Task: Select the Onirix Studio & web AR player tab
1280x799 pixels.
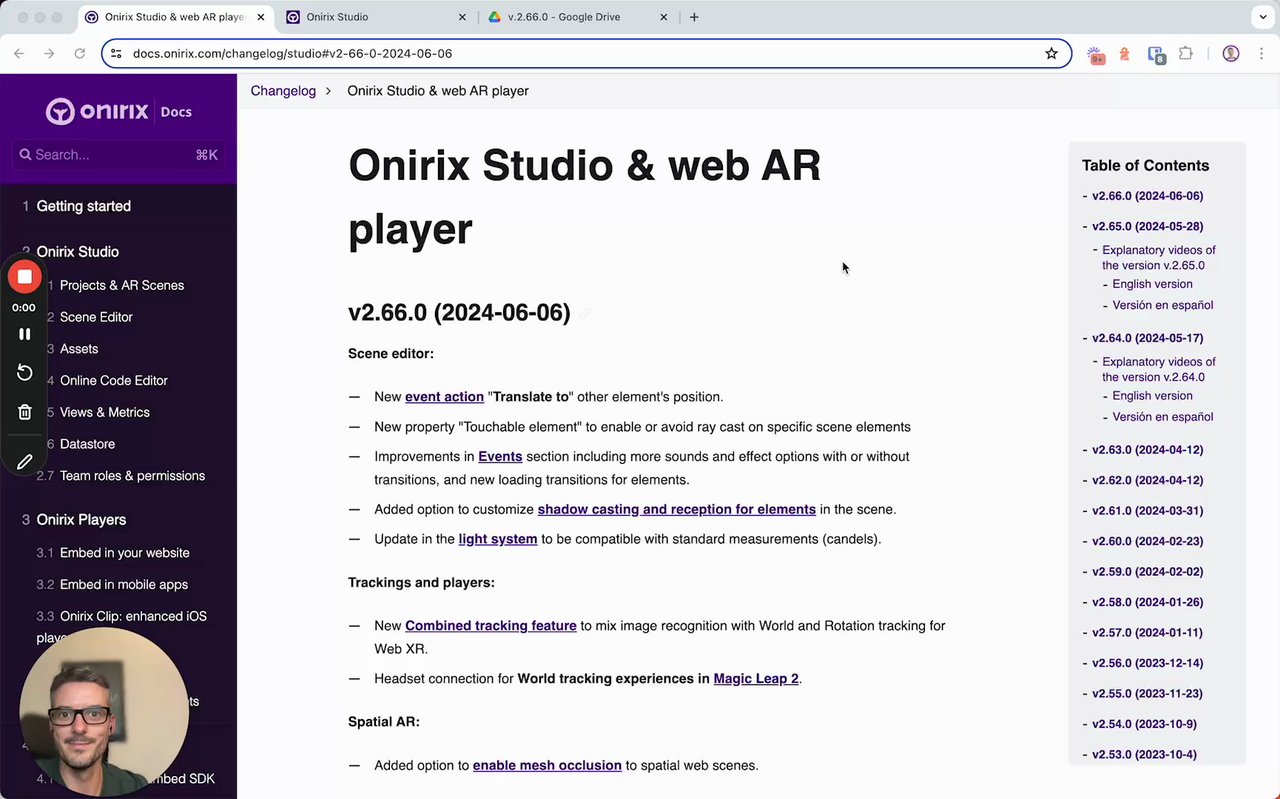Action: 175,17
